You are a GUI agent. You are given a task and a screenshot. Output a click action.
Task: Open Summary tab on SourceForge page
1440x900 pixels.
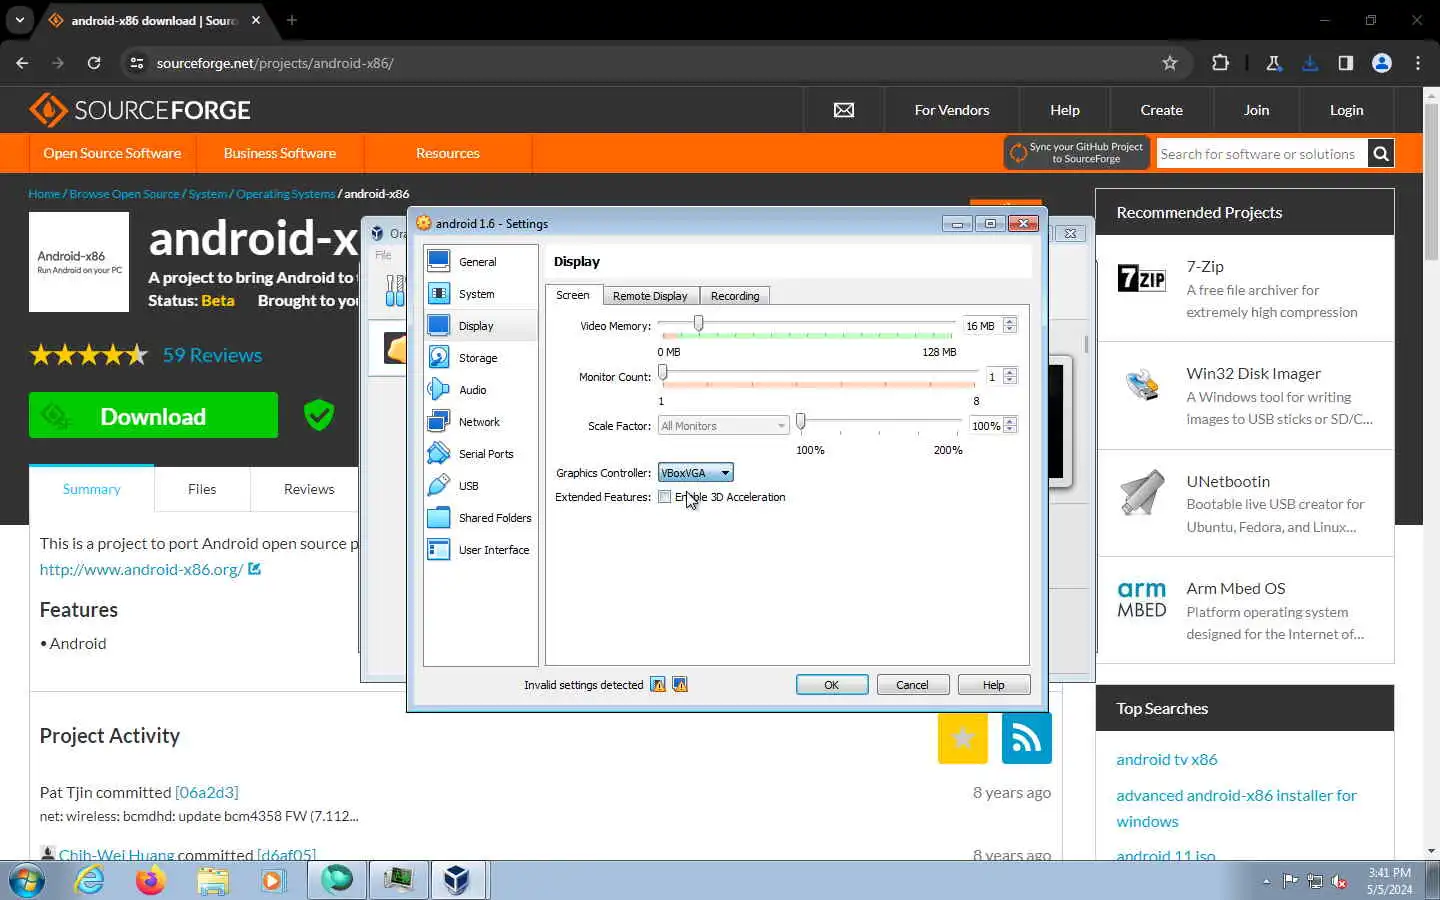(x=91, y=489)
